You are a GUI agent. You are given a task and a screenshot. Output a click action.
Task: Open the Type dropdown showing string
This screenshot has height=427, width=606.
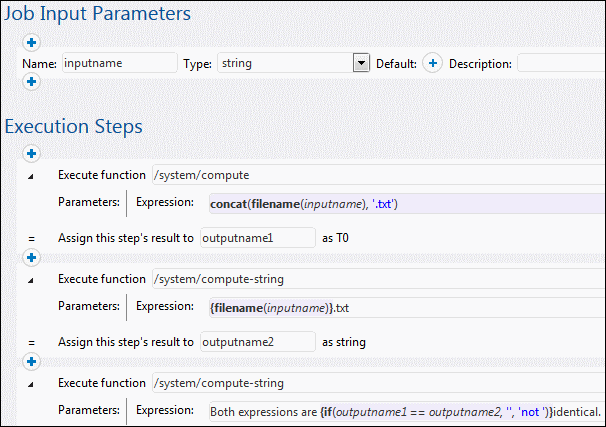pyautogui.click(x=363, y=63)
